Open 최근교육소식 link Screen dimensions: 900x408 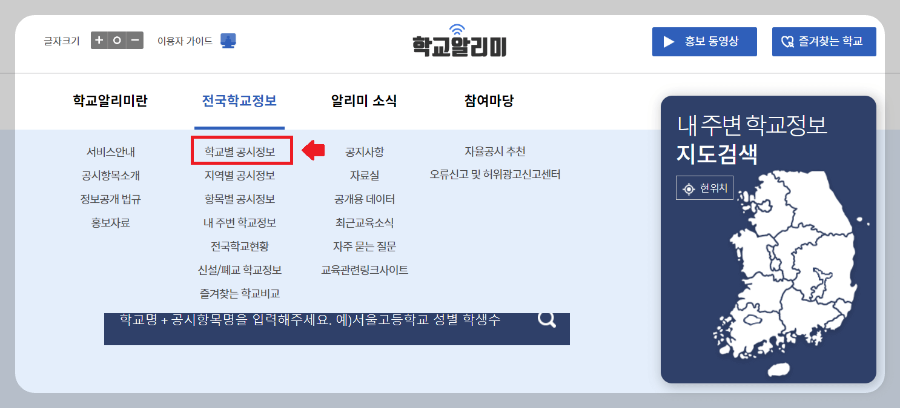pyautogui.click(x=364, y=223)
